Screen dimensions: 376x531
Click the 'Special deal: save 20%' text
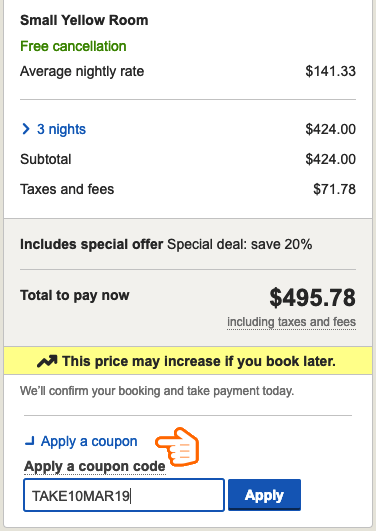click(239, 244)
